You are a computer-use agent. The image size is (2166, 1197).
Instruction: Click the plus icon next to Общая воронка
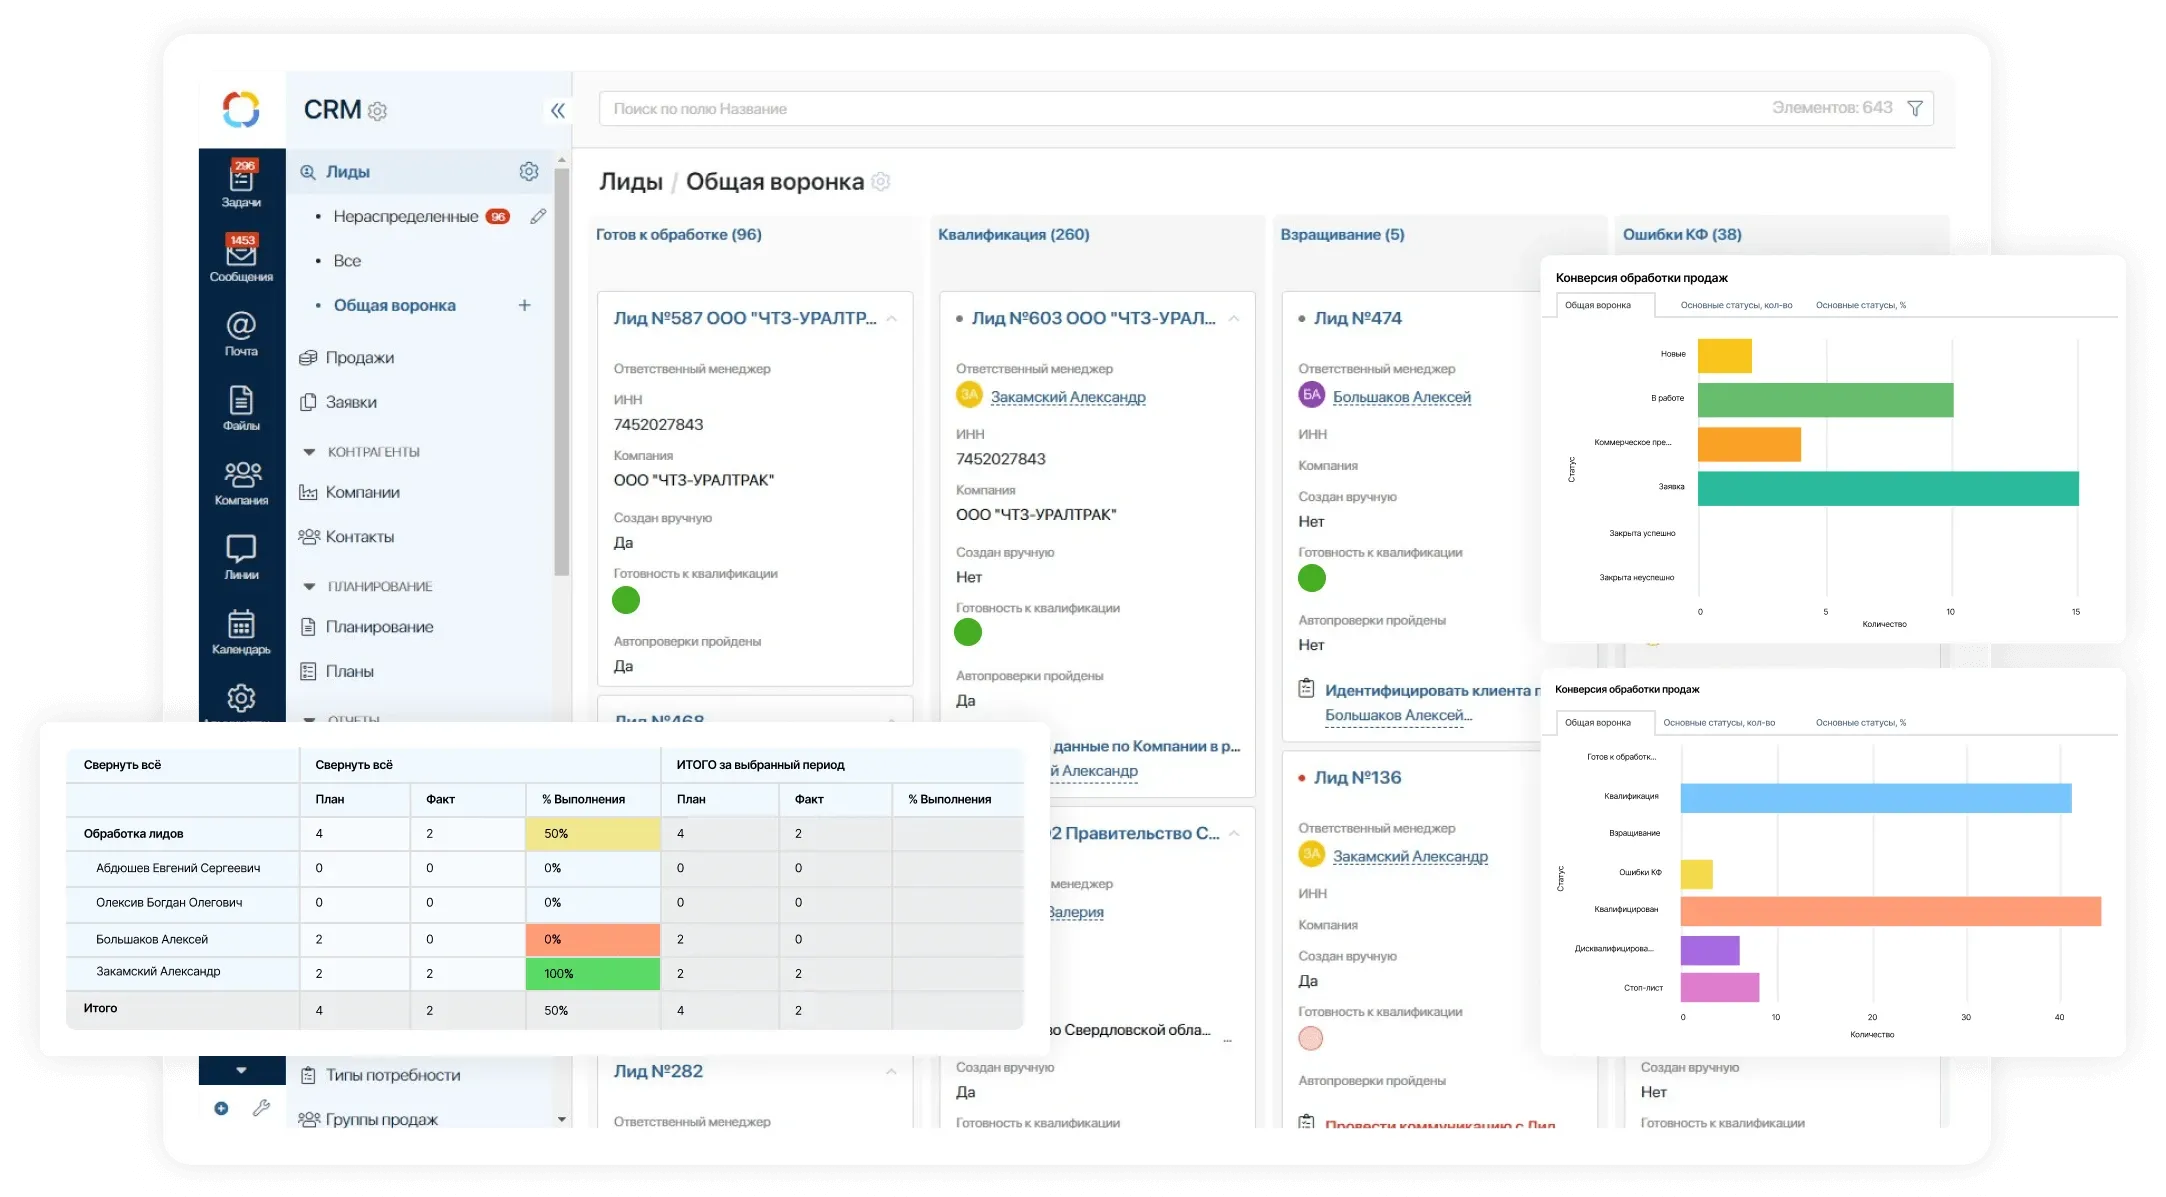pos(524,305)
